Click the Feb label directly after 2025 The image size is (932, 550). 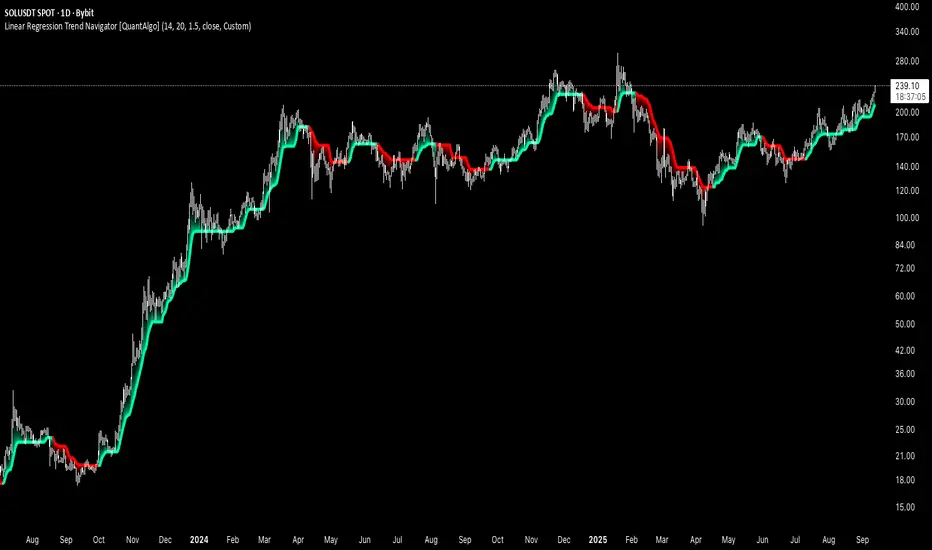click(631, 540)
